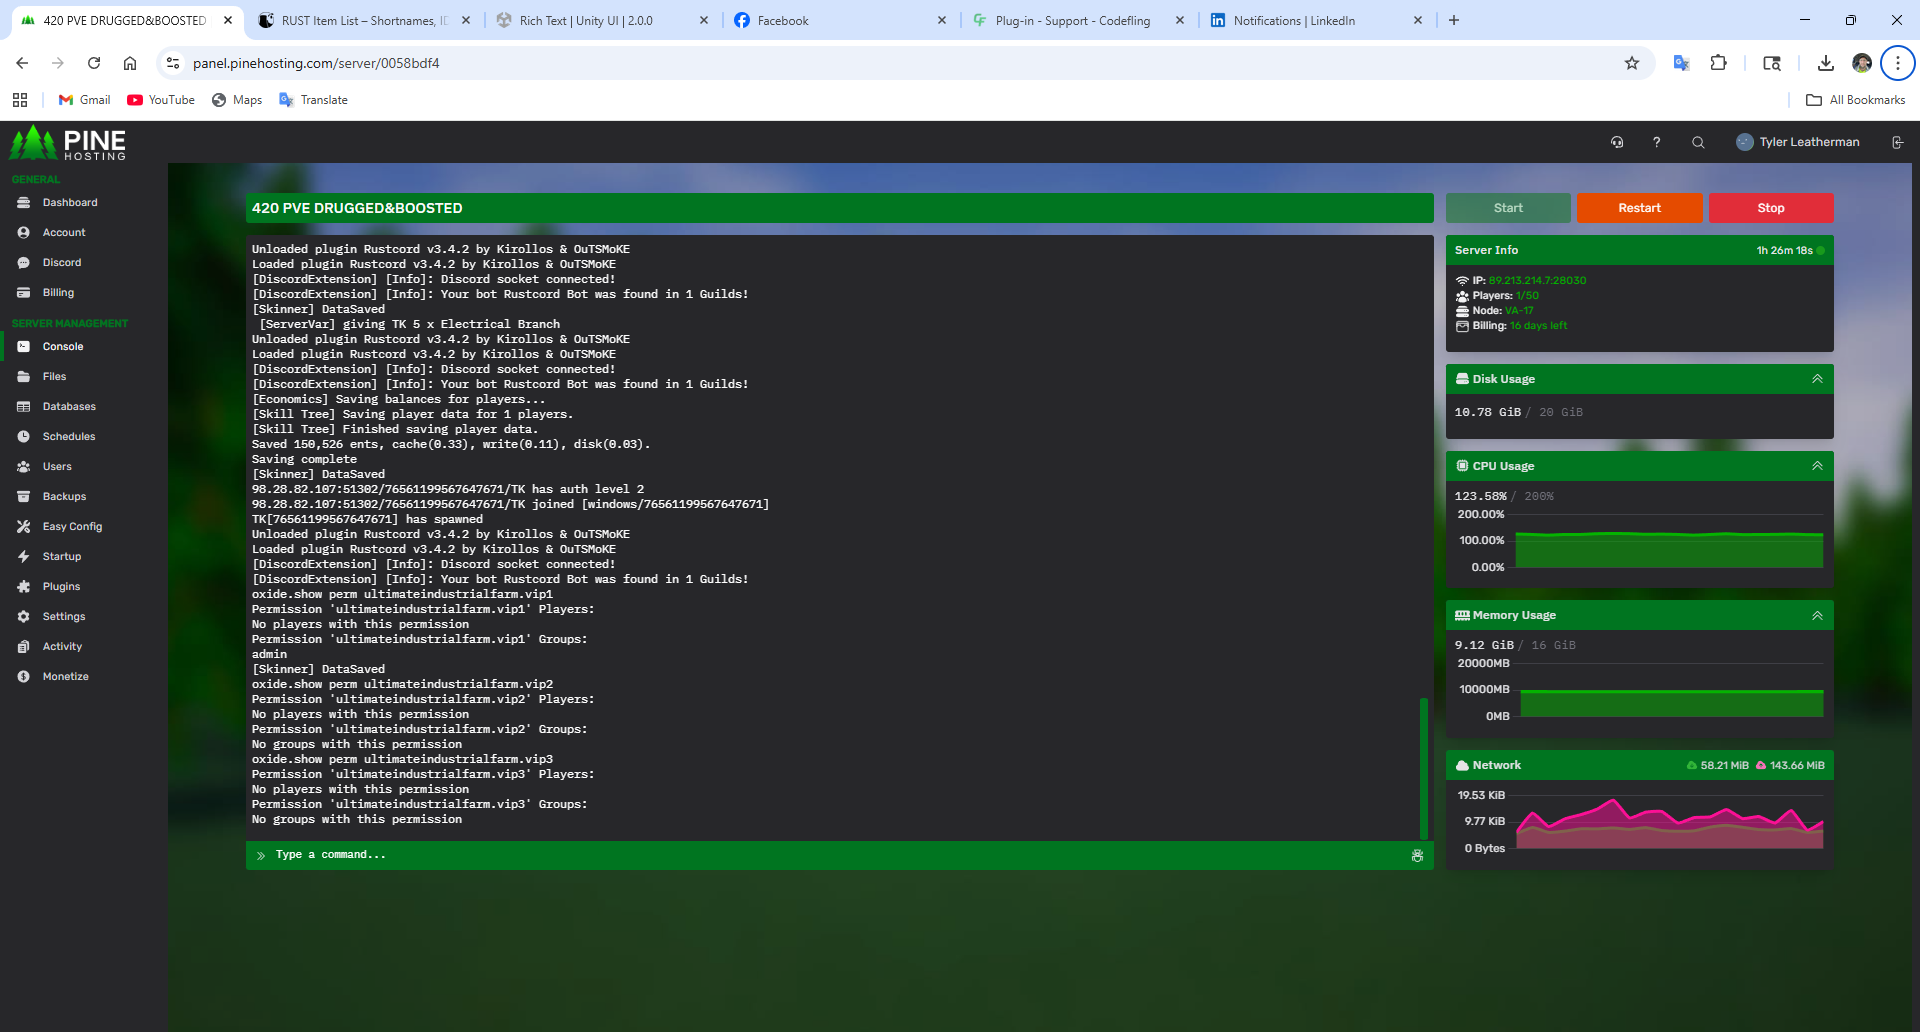Switch to the Plug-in Support Codefling tab
The image size is (1920, 1032).
(x=1072, y=20)
